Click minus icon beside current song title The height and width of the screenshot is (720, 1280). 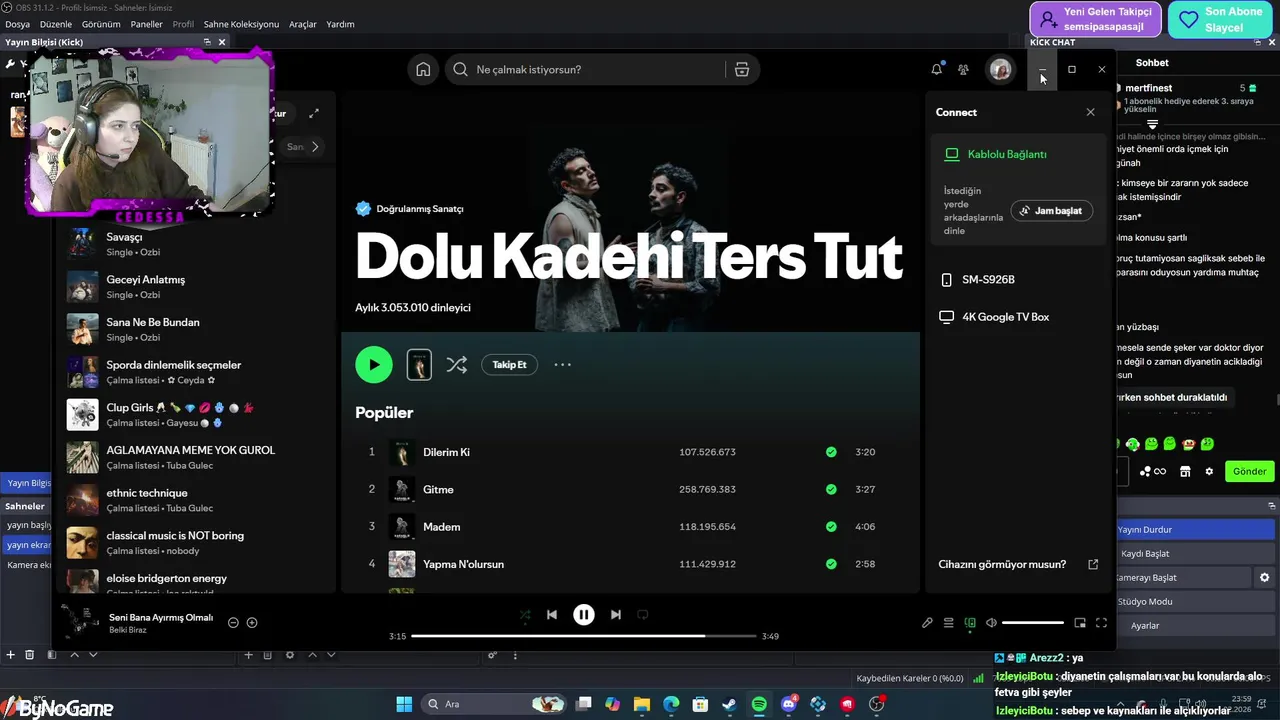(x=233, y=622)
